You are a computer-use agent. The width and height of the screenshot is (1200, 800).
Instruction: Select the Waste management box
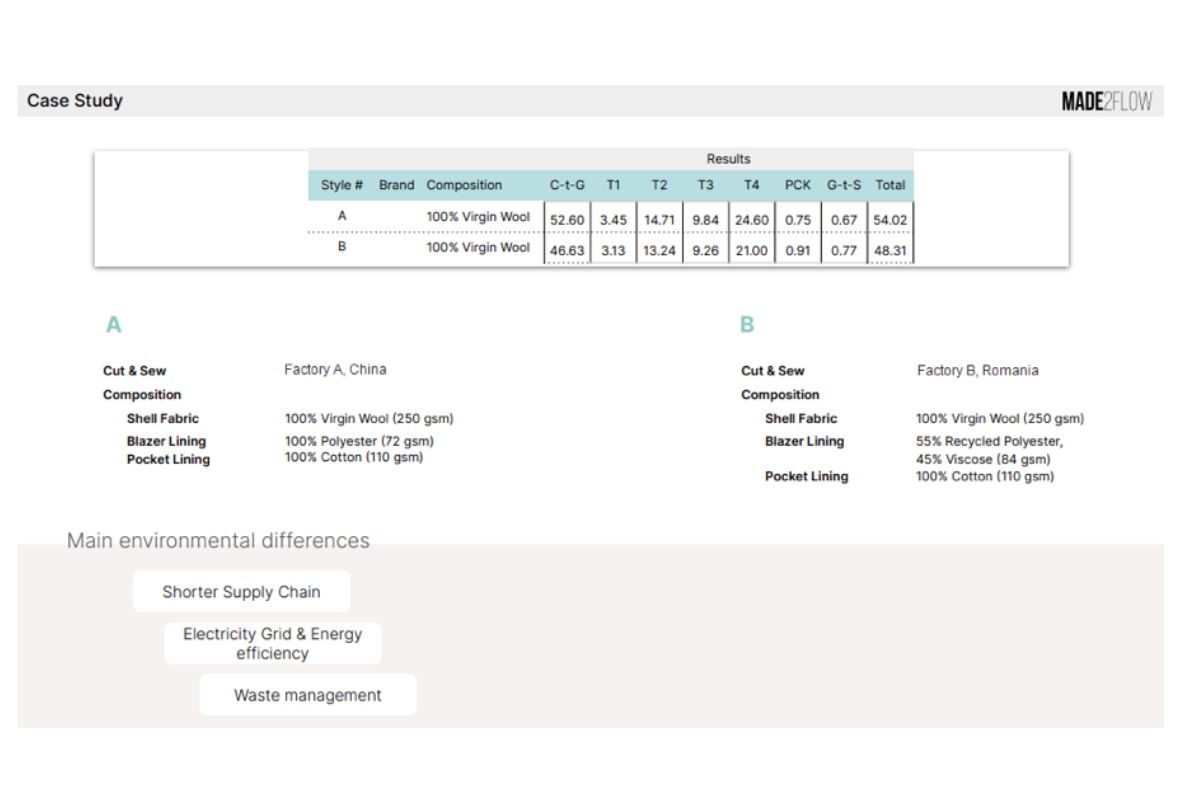pos(307,695)
